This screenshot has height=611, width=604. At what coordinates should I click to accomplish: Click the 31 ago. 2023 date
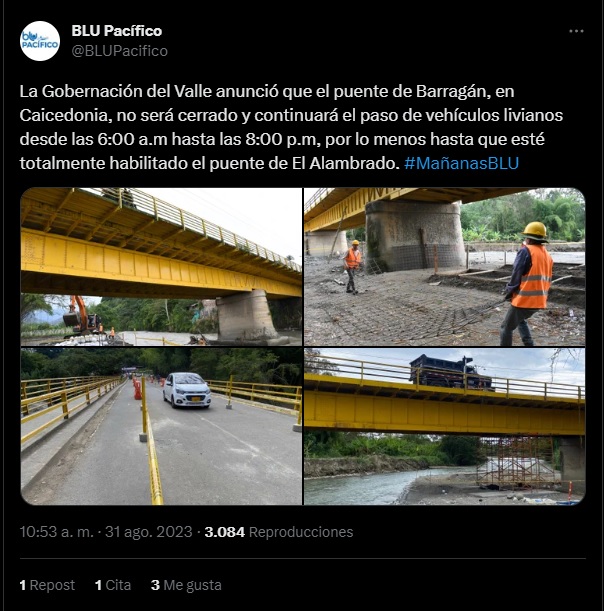(x=148, y=532)
